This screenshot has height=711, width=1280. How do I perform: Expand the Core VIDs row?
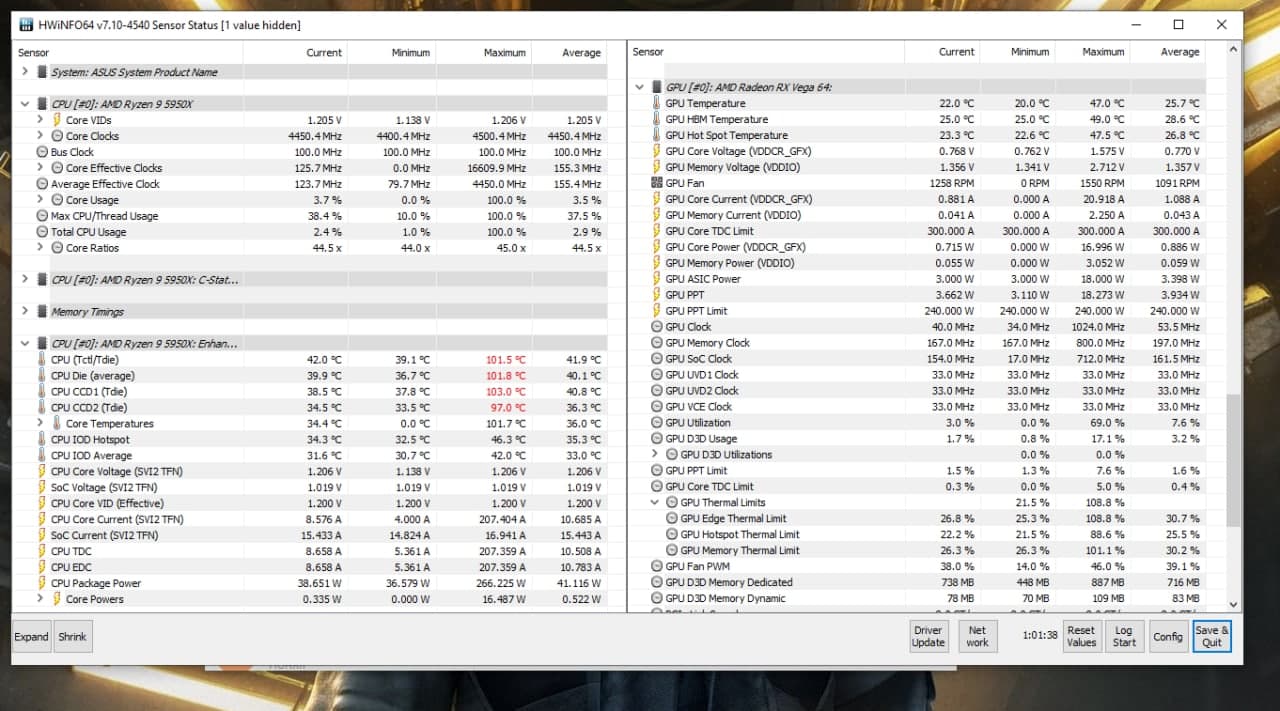click(x=40, y=120)
